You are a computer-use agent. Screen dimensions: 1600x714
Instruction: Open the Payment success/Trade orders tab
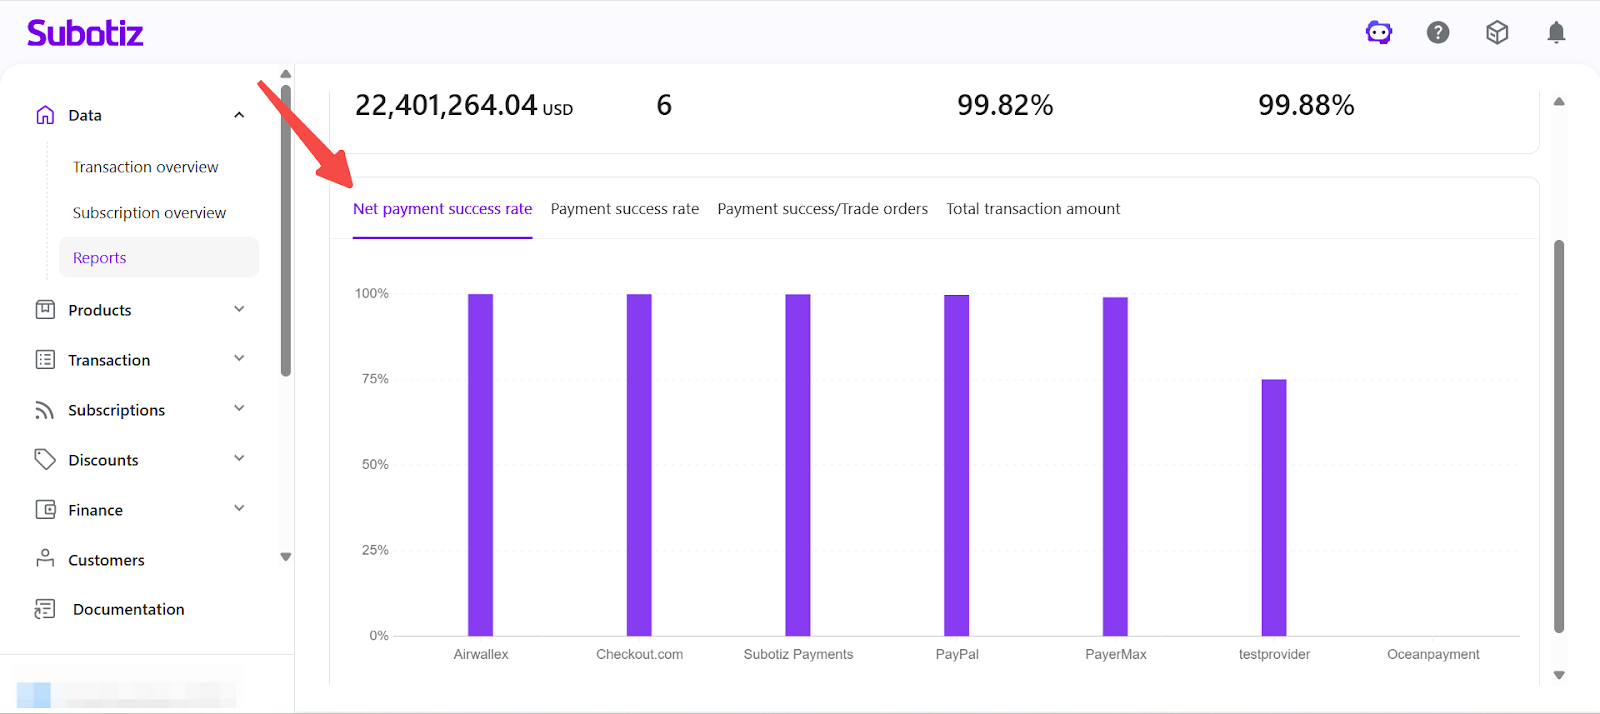pyautogui.click(x=822, y=209)
